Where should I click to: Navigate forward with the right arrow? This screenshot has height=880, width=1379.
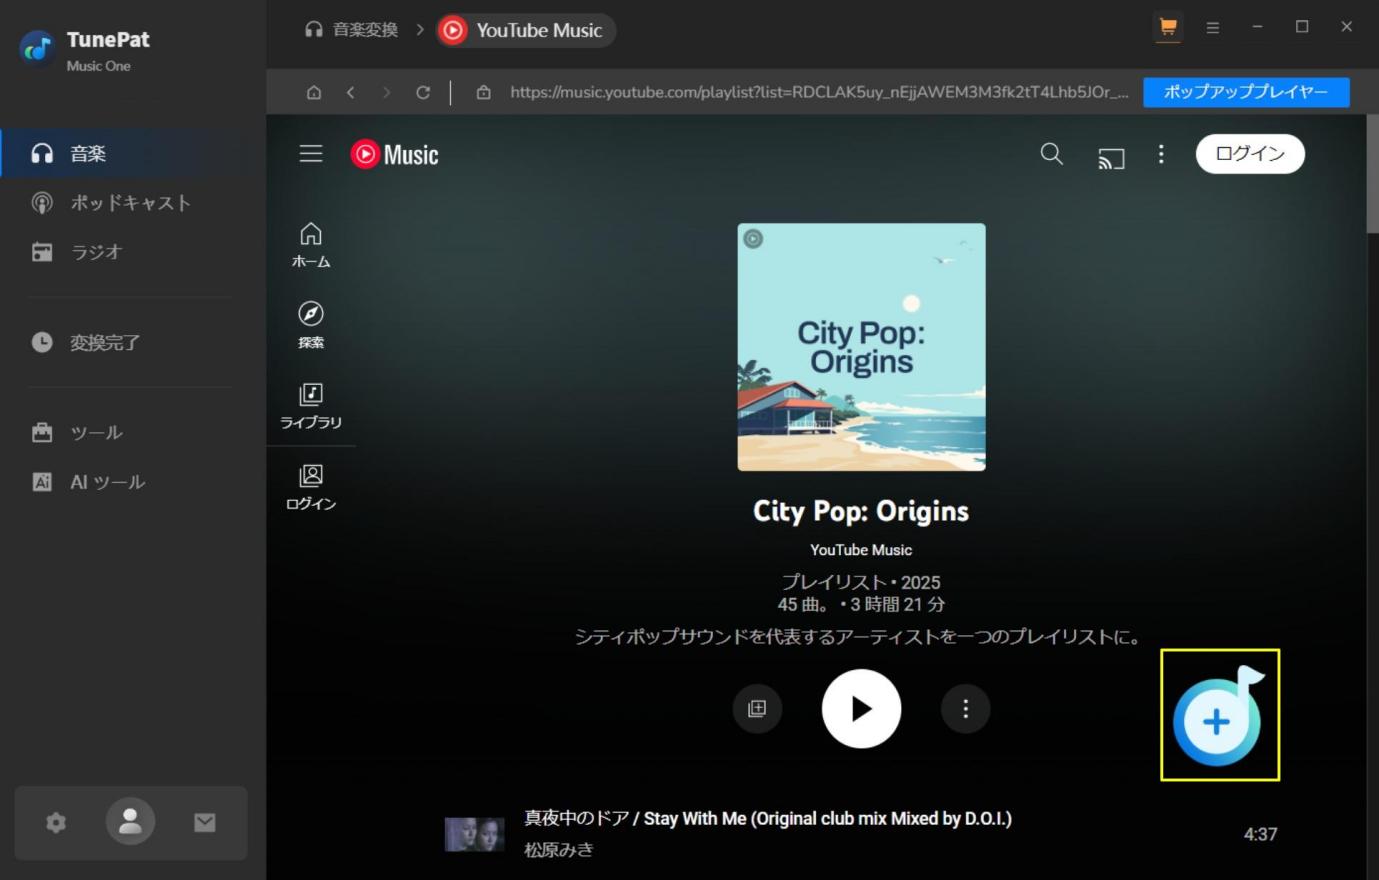pos(387,92)
